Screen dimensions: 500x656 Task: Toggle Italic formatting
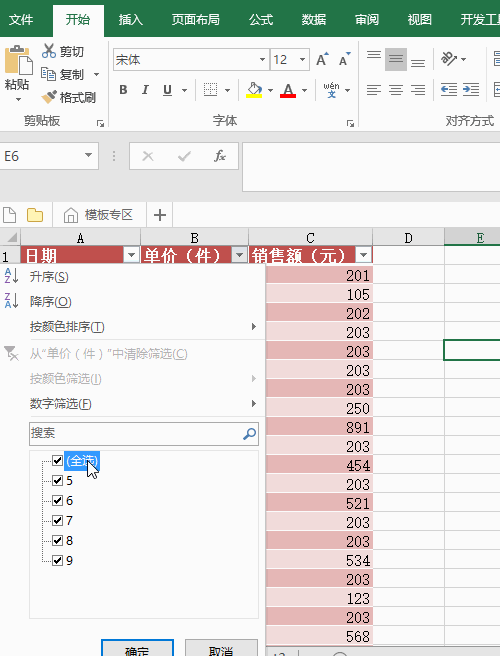click(x=145, y=90)
